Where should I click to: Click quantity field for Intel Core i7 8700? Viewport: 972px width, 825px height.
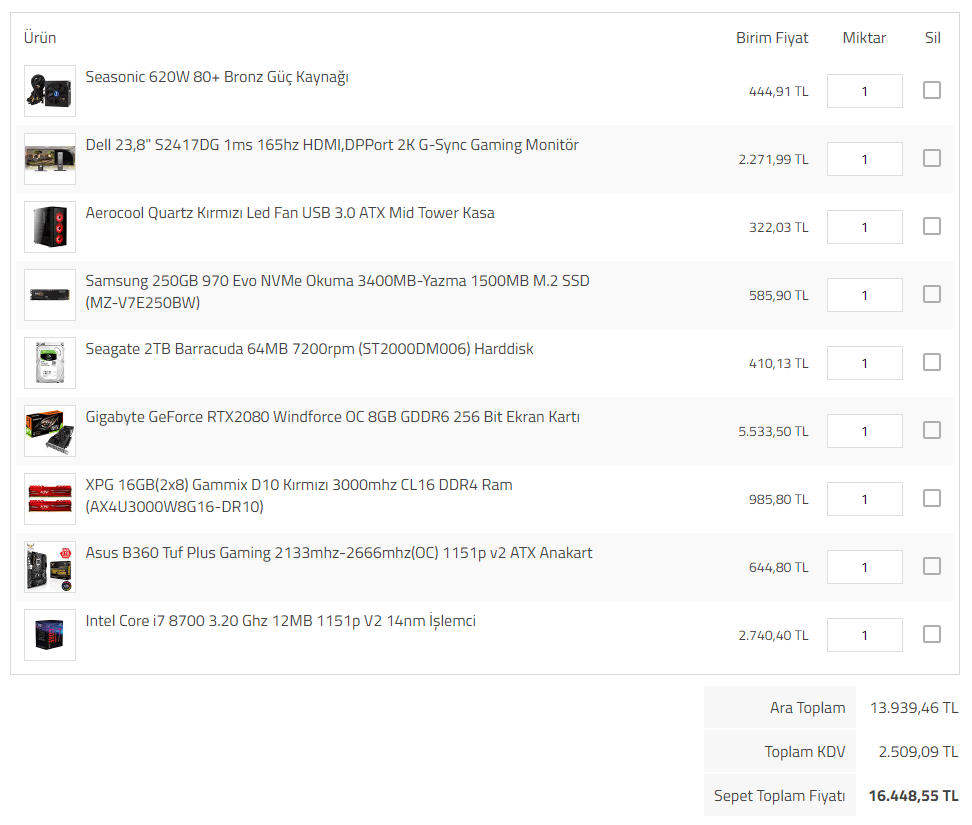864,635
